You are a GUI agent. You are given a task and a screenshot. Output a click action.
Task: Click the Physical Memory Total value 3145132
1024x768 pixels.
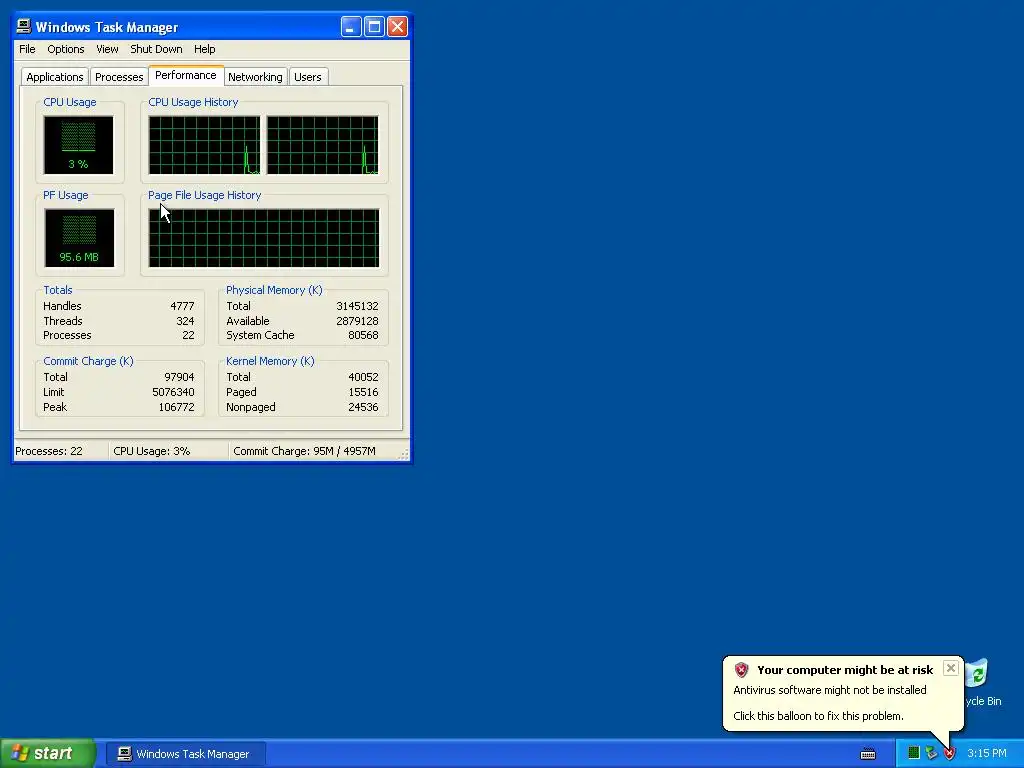(357, 306)
